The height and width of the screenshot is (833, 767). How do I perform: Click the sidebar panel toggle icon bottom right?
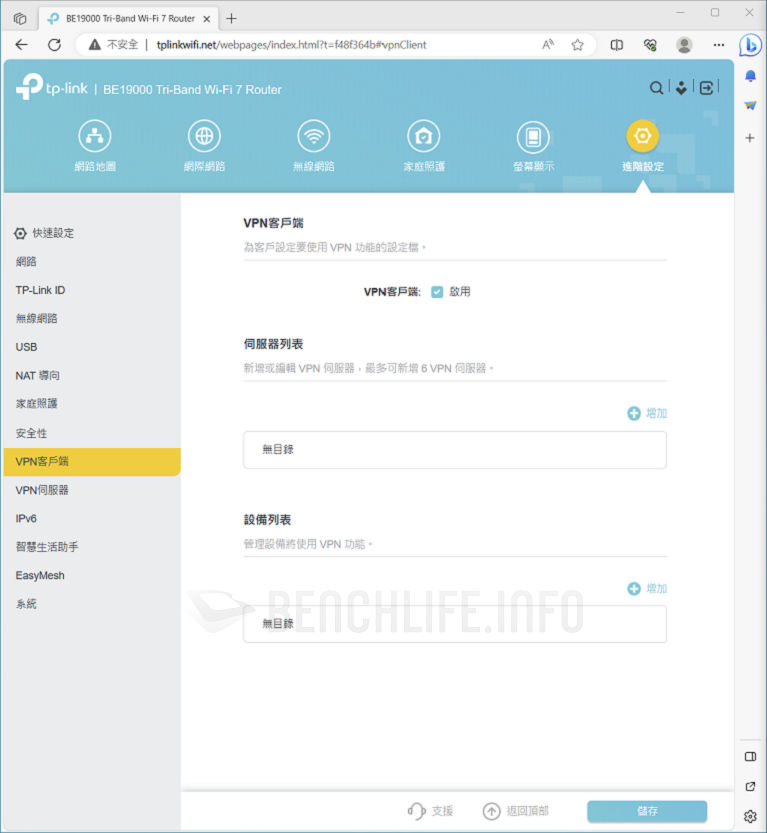point(750,756)
